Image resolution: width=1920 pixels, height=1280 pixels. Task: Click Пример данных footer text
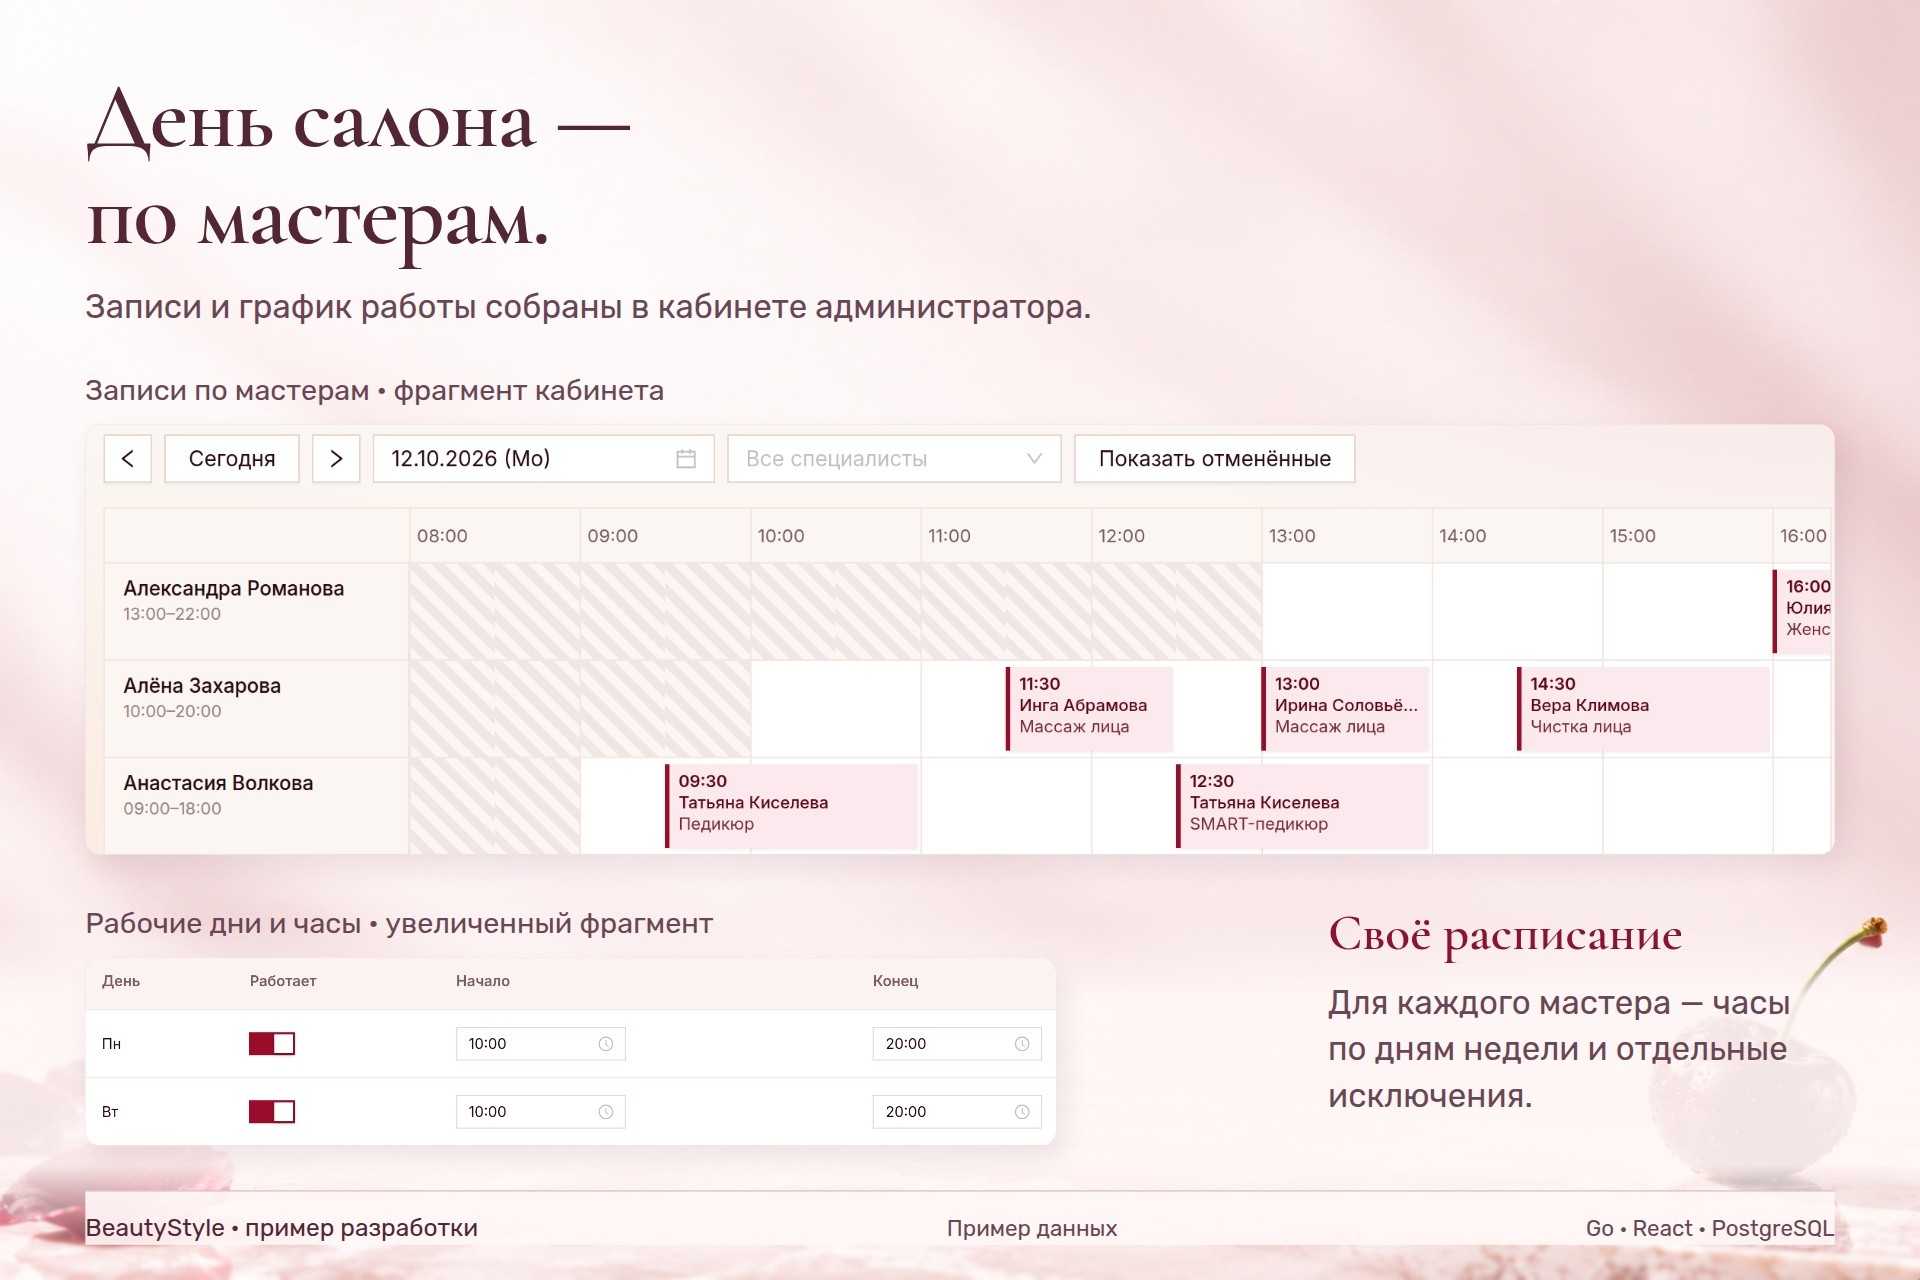[x=1032, y=1228]
